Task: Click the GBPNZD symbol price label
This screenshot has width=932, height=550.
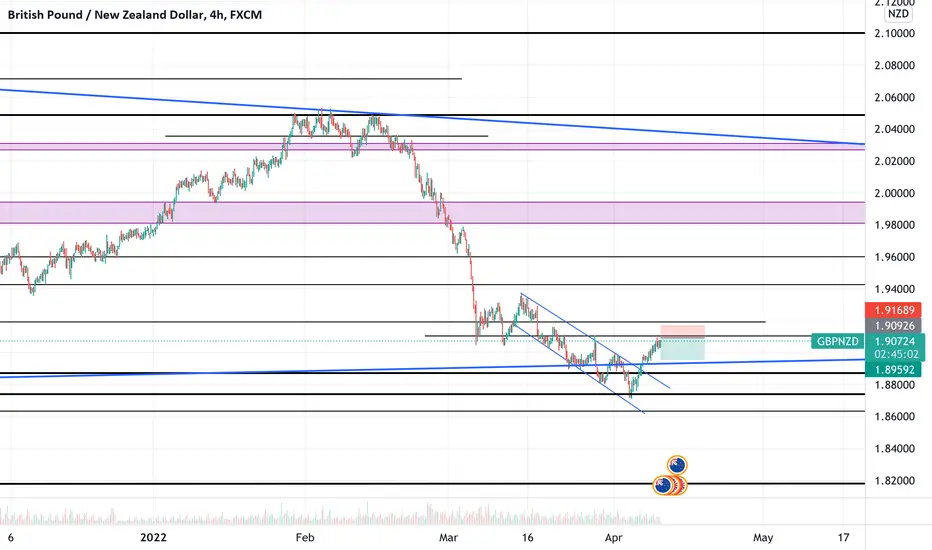Action: click(x=837, y=341)
